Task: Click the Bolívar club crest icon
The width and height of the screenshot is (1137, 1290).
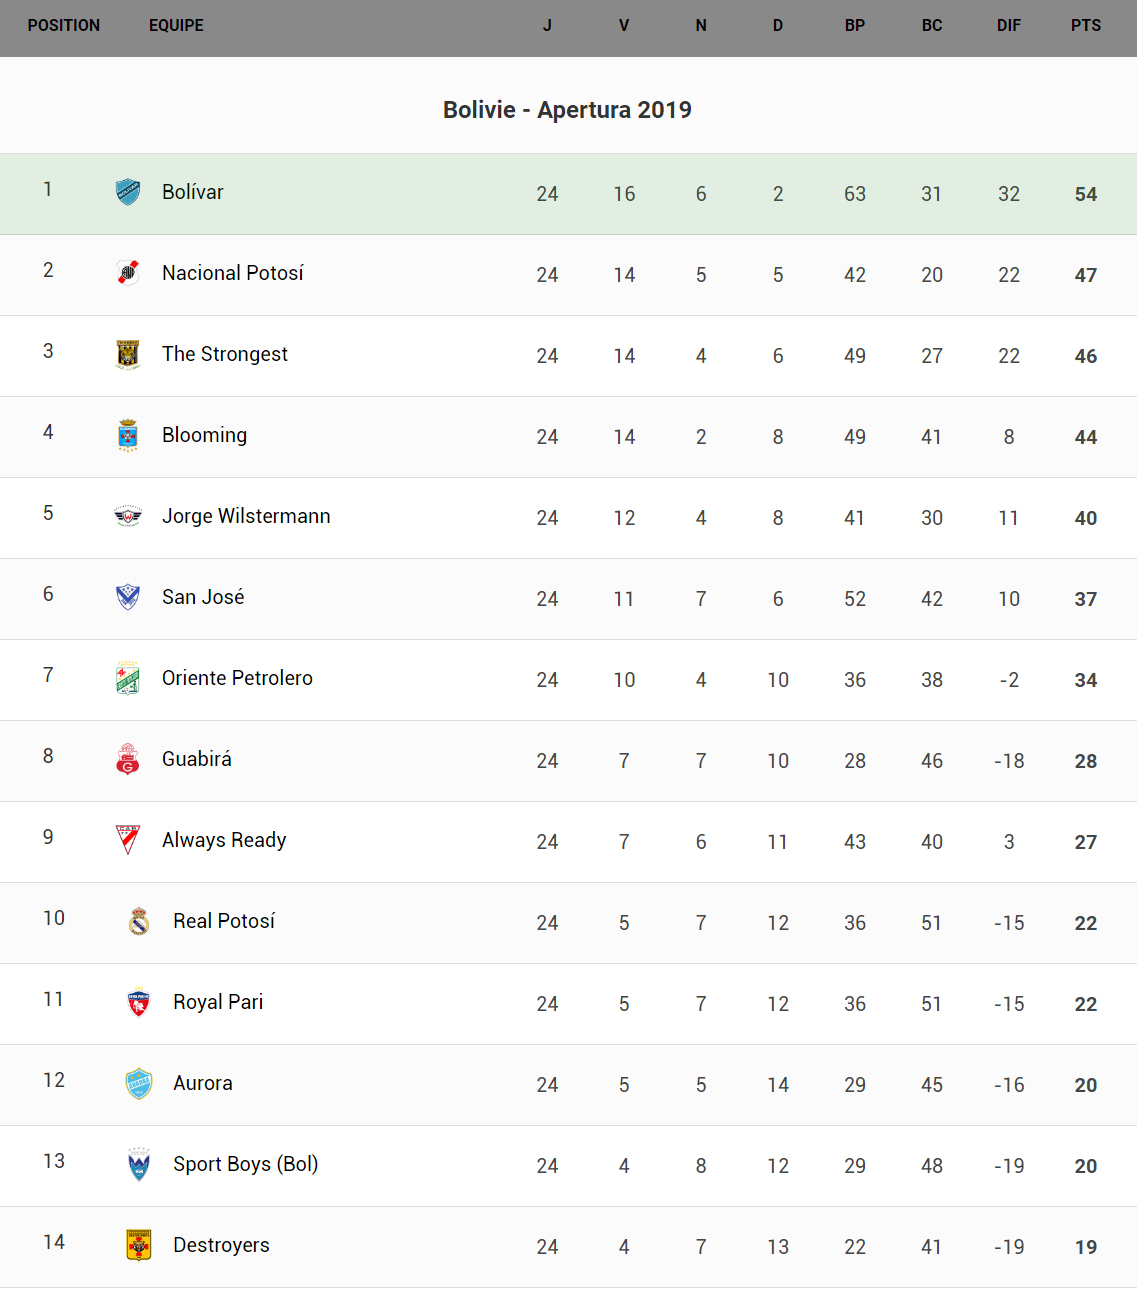Action: point(128,192)
